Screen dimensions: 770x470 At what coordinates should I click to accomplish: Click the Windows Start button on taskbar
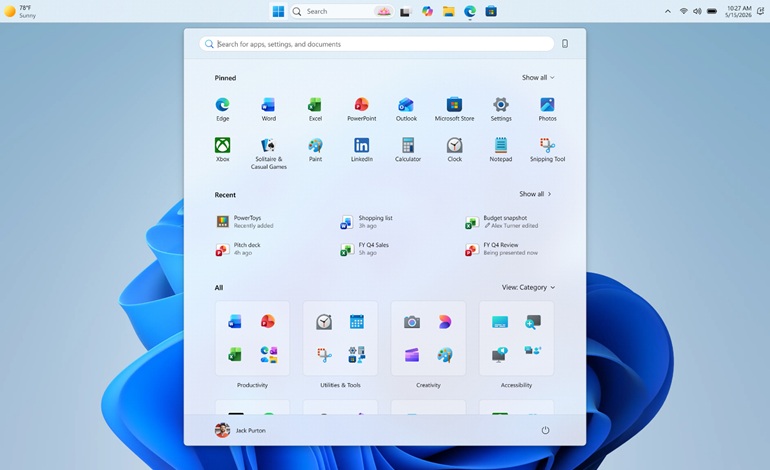coord(278,11)
